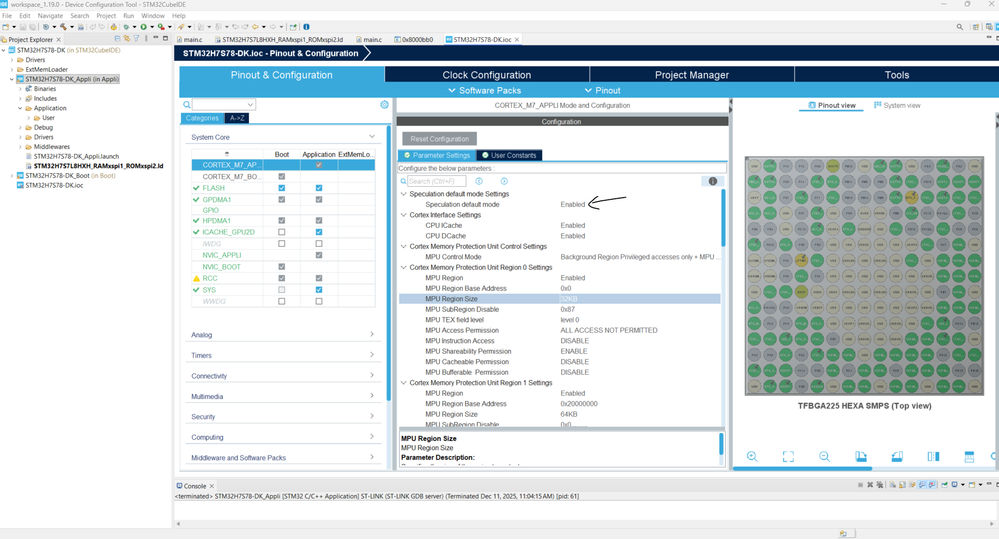Toggle FLASH Application checkbox
Image resolution: width=999 pixels, height=539 pixels.
(319, 188)
